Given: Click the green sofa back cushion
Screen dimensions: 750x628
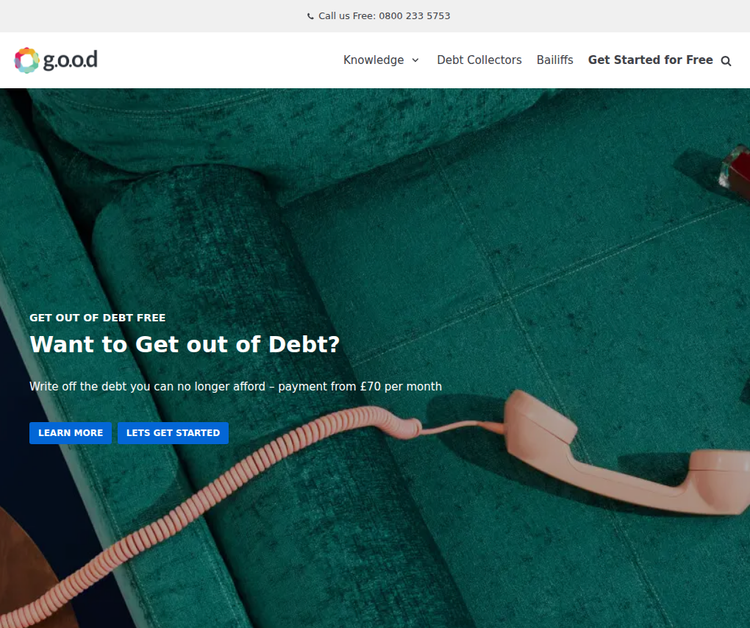Looking at the screenshot, I should tap(287, 129).
